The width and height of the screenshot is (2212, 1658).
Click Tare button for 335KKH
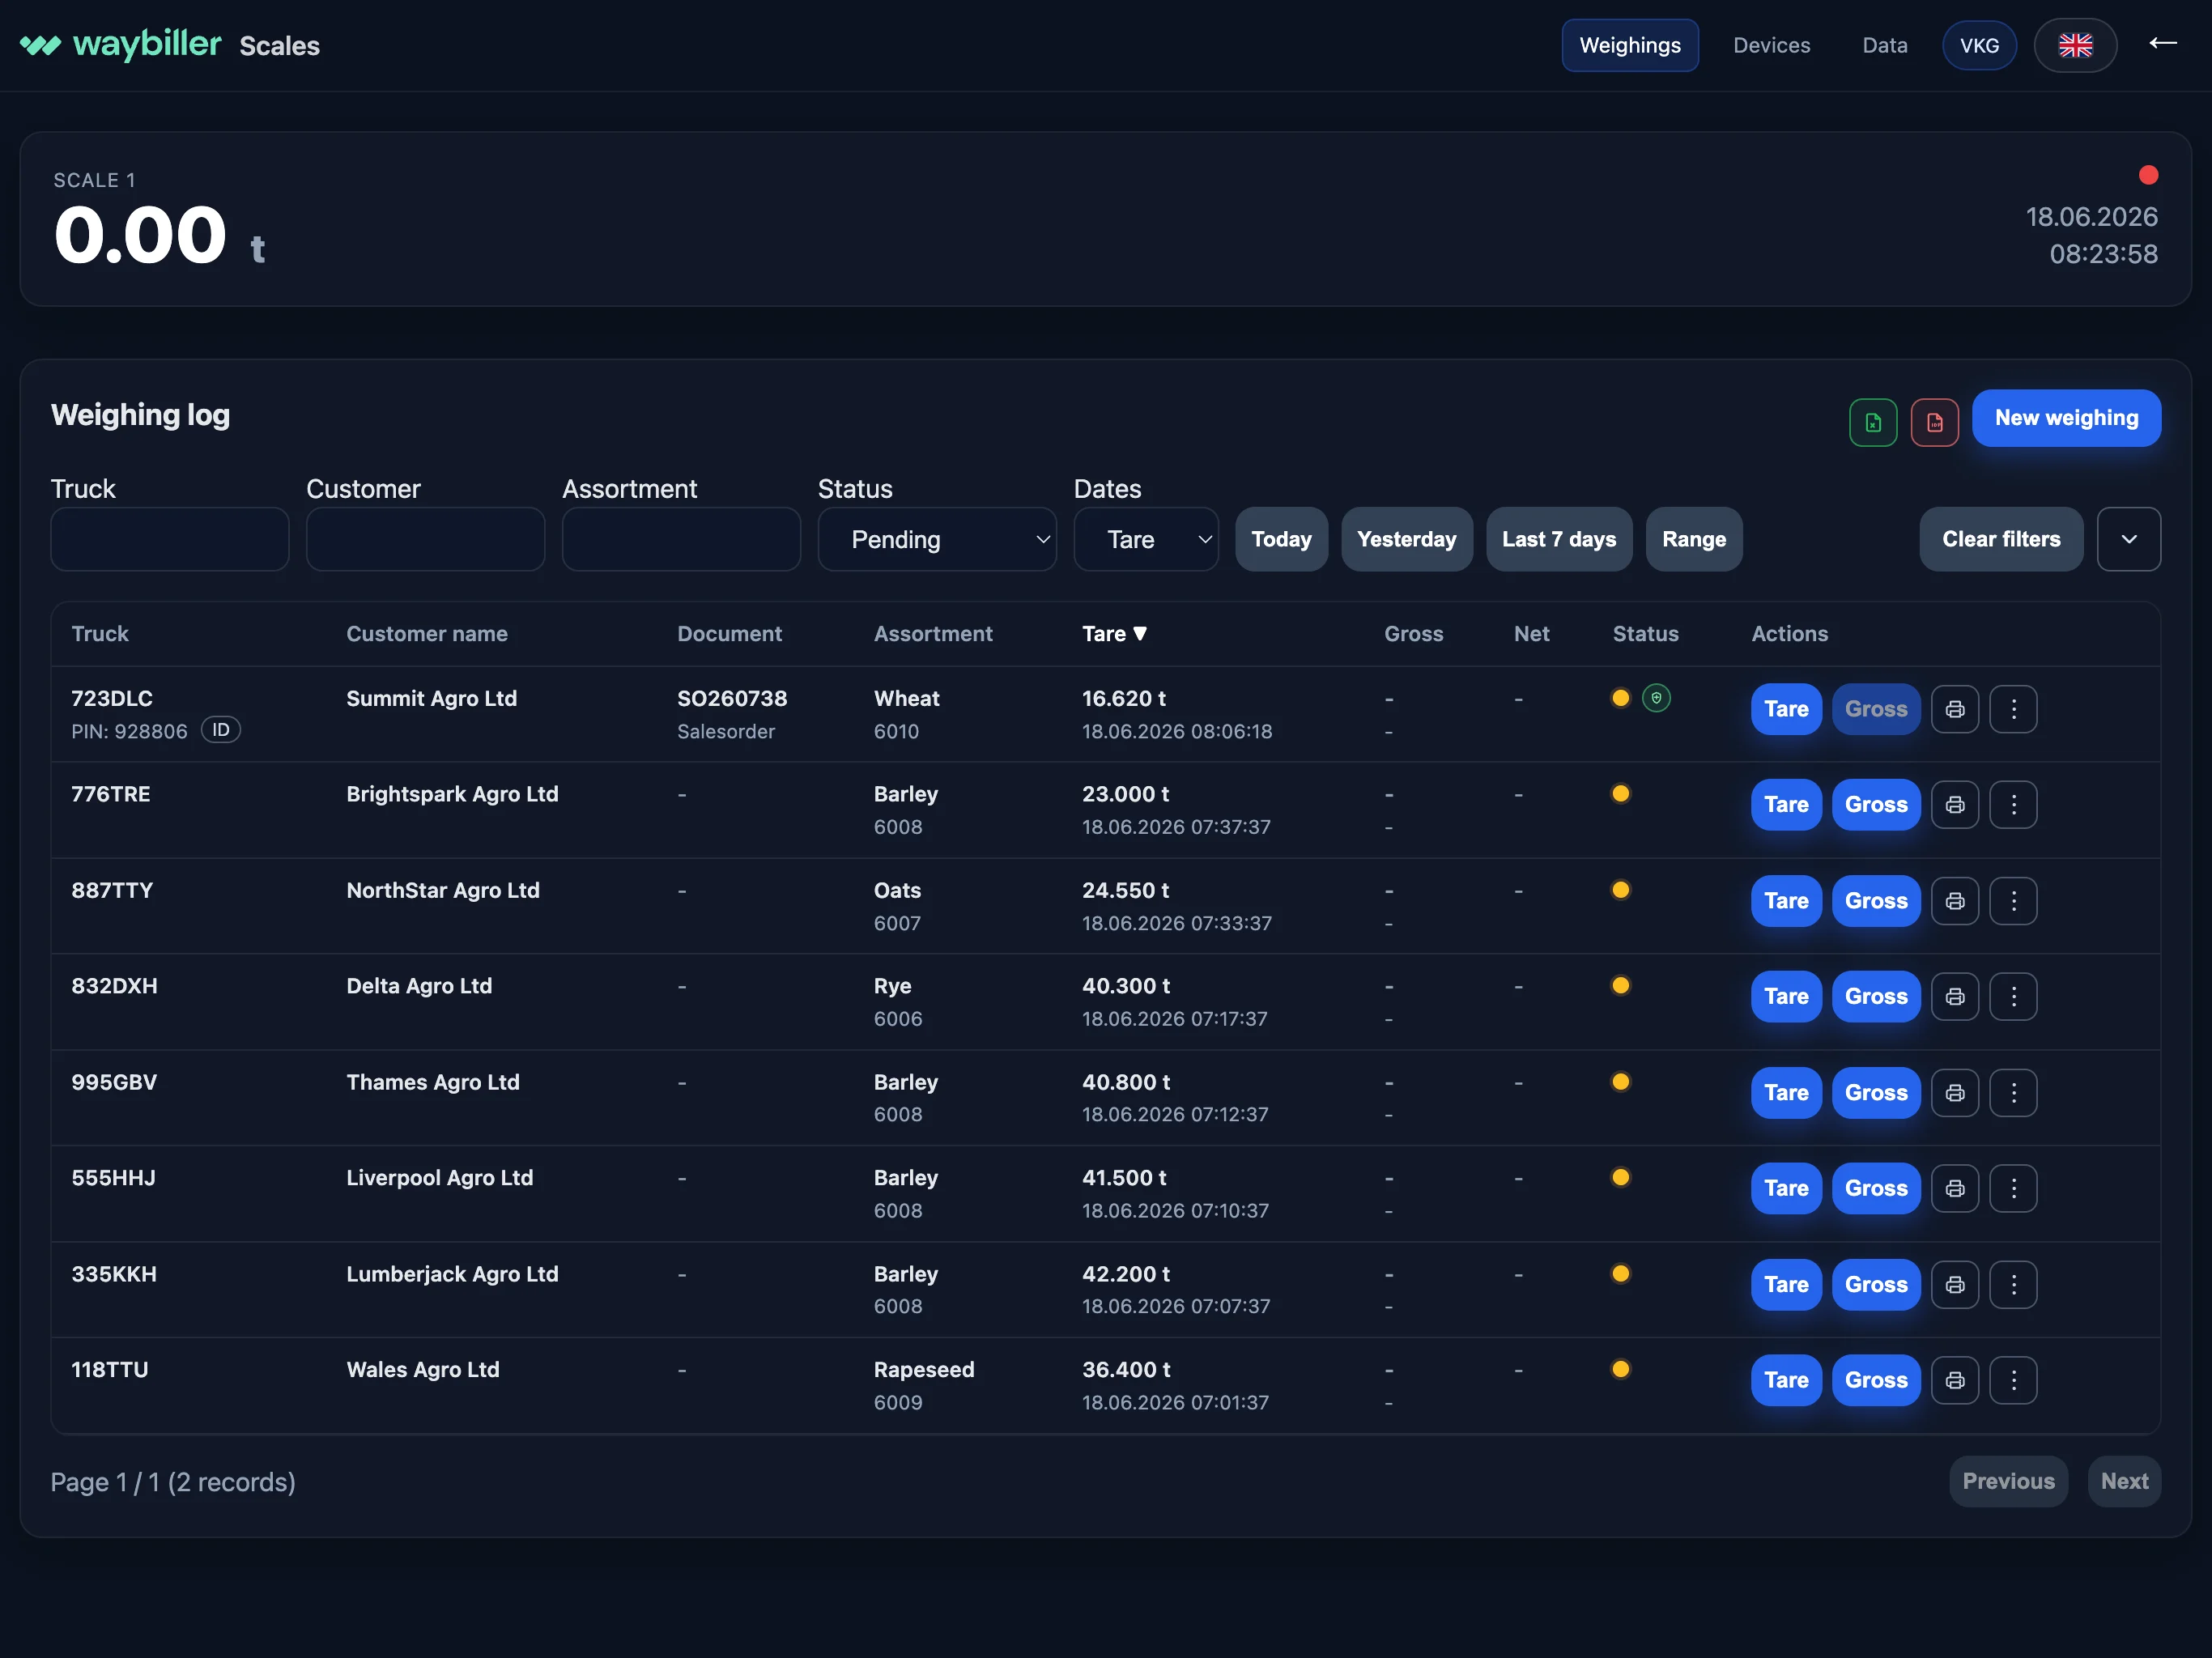(x=1786, y=1285)
